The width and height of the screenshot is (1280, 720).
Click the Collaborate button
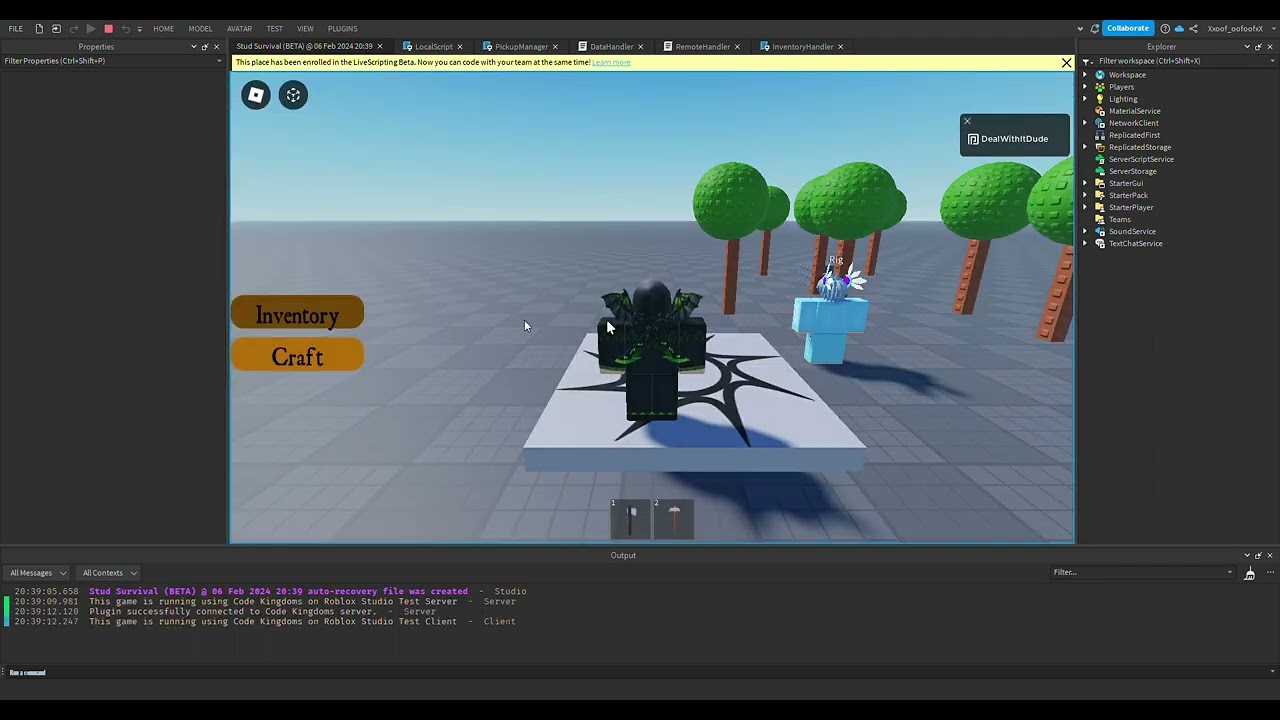pyautogui.click(x=1128, y=28)
